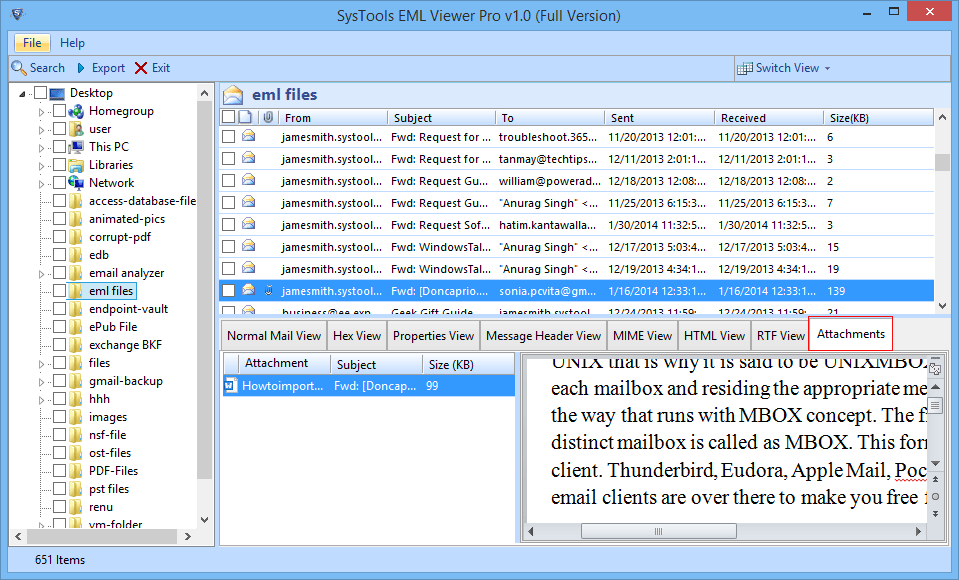Open the Switch View dropdown arrow

pos(828,69)
